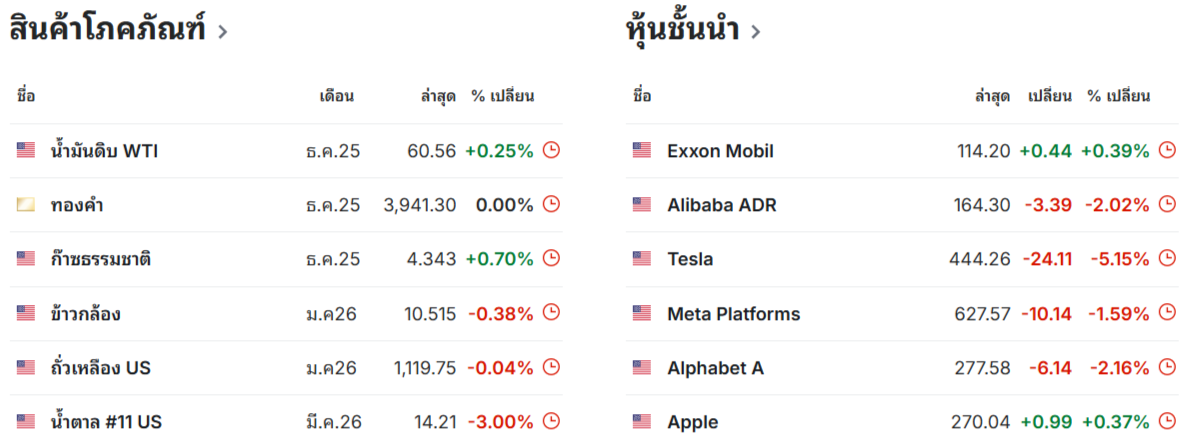
Task: Click the เดือน column header
Action: pos(336,97)
